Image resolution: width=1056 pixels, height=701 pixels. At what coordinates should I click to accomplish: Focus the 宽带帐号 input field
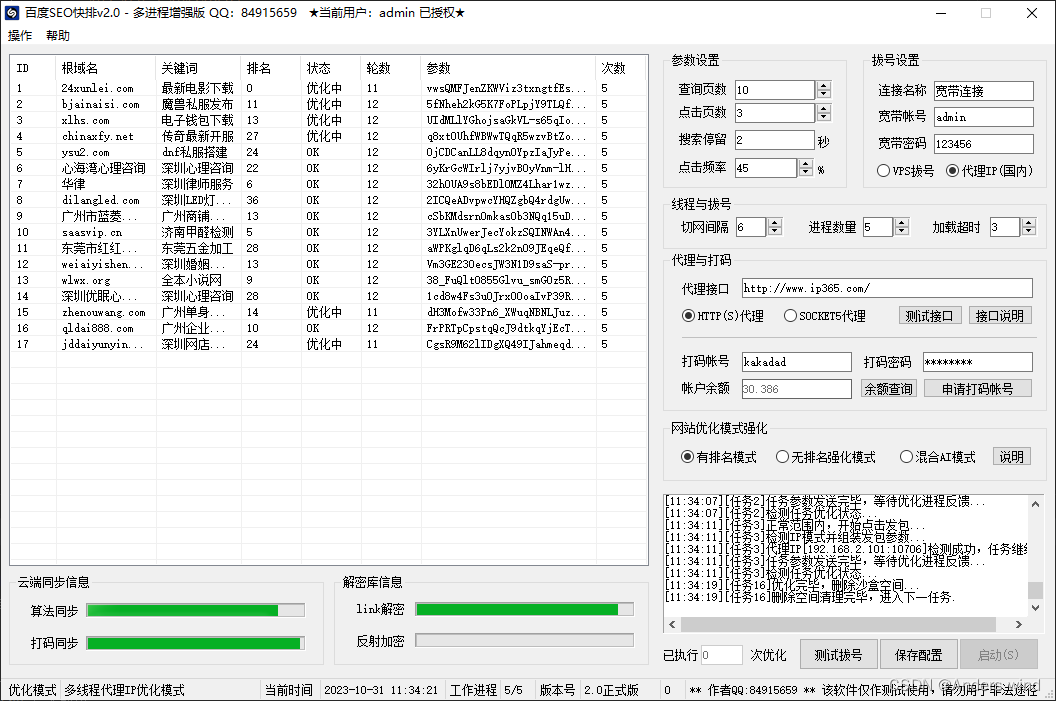click(x=983, y=117)
